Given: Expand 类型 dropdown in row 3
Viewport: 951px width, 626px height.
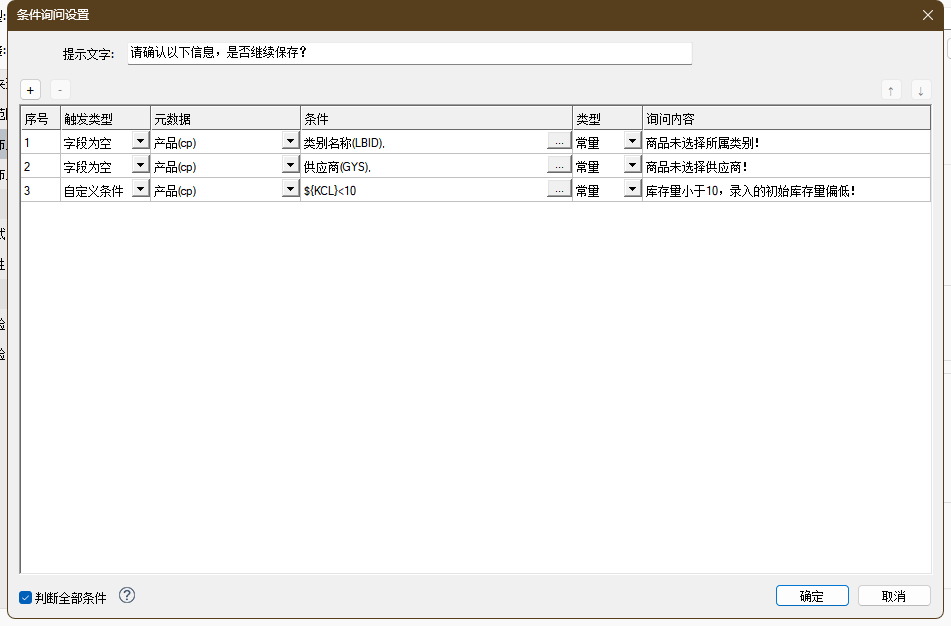Looking at the screenshot, I should point(632,190).
